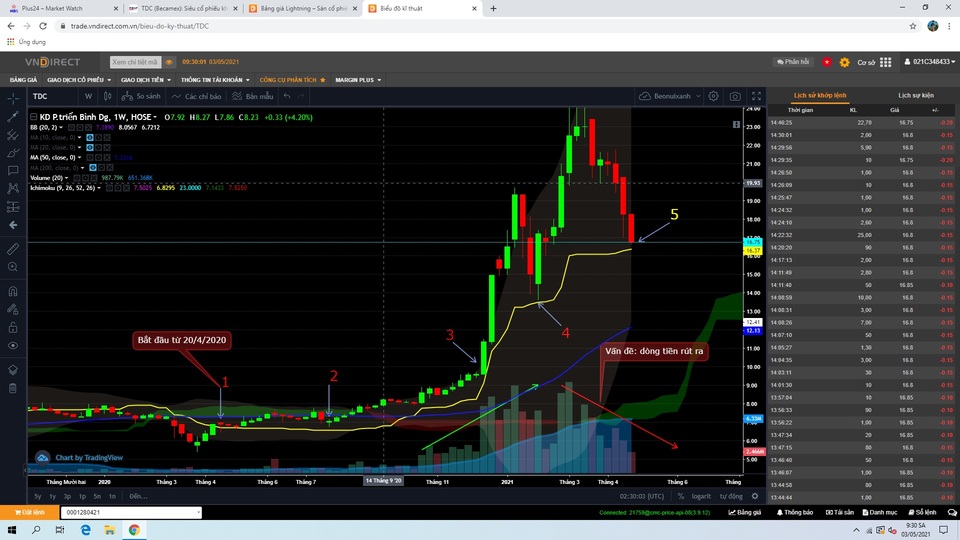Click the Bảng giá bottom bar link
Image resolution: width=960 pixels, height=540 pixels.
pyautogui.click(x=744, y=512)
